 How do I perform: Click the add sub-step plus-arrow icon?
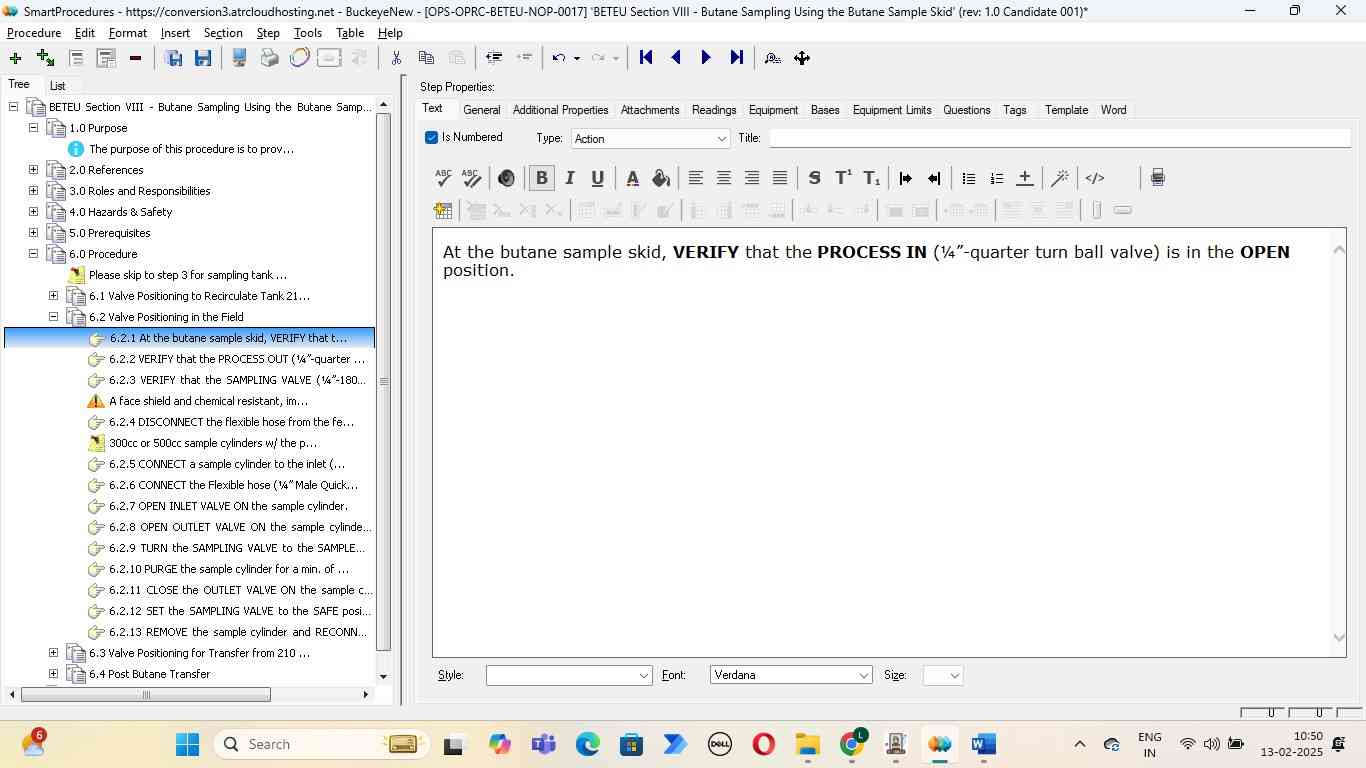[45, 58]
